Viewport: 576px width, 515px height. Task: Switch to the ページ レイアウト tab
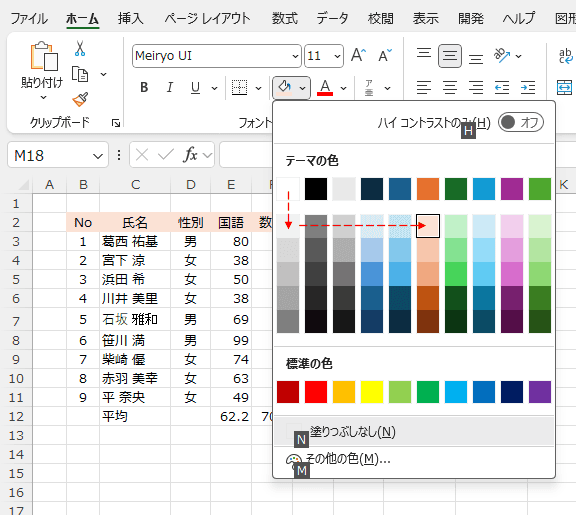(208, 18)
